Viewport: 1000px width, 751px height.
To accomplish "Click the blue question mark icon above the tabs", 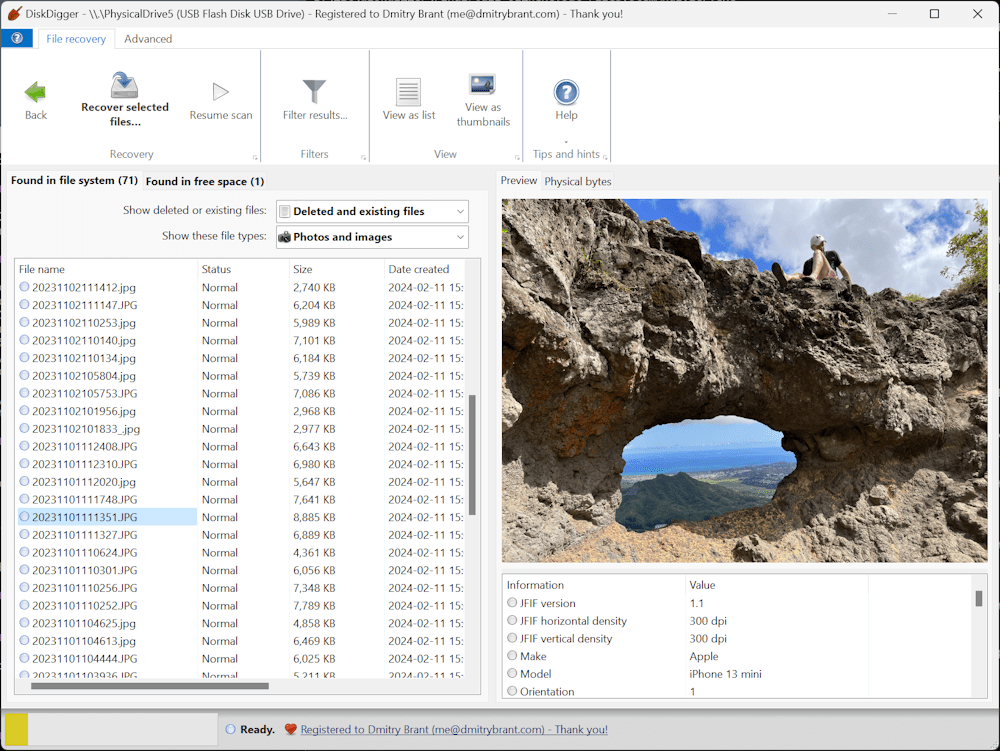I will click(16, 37).
